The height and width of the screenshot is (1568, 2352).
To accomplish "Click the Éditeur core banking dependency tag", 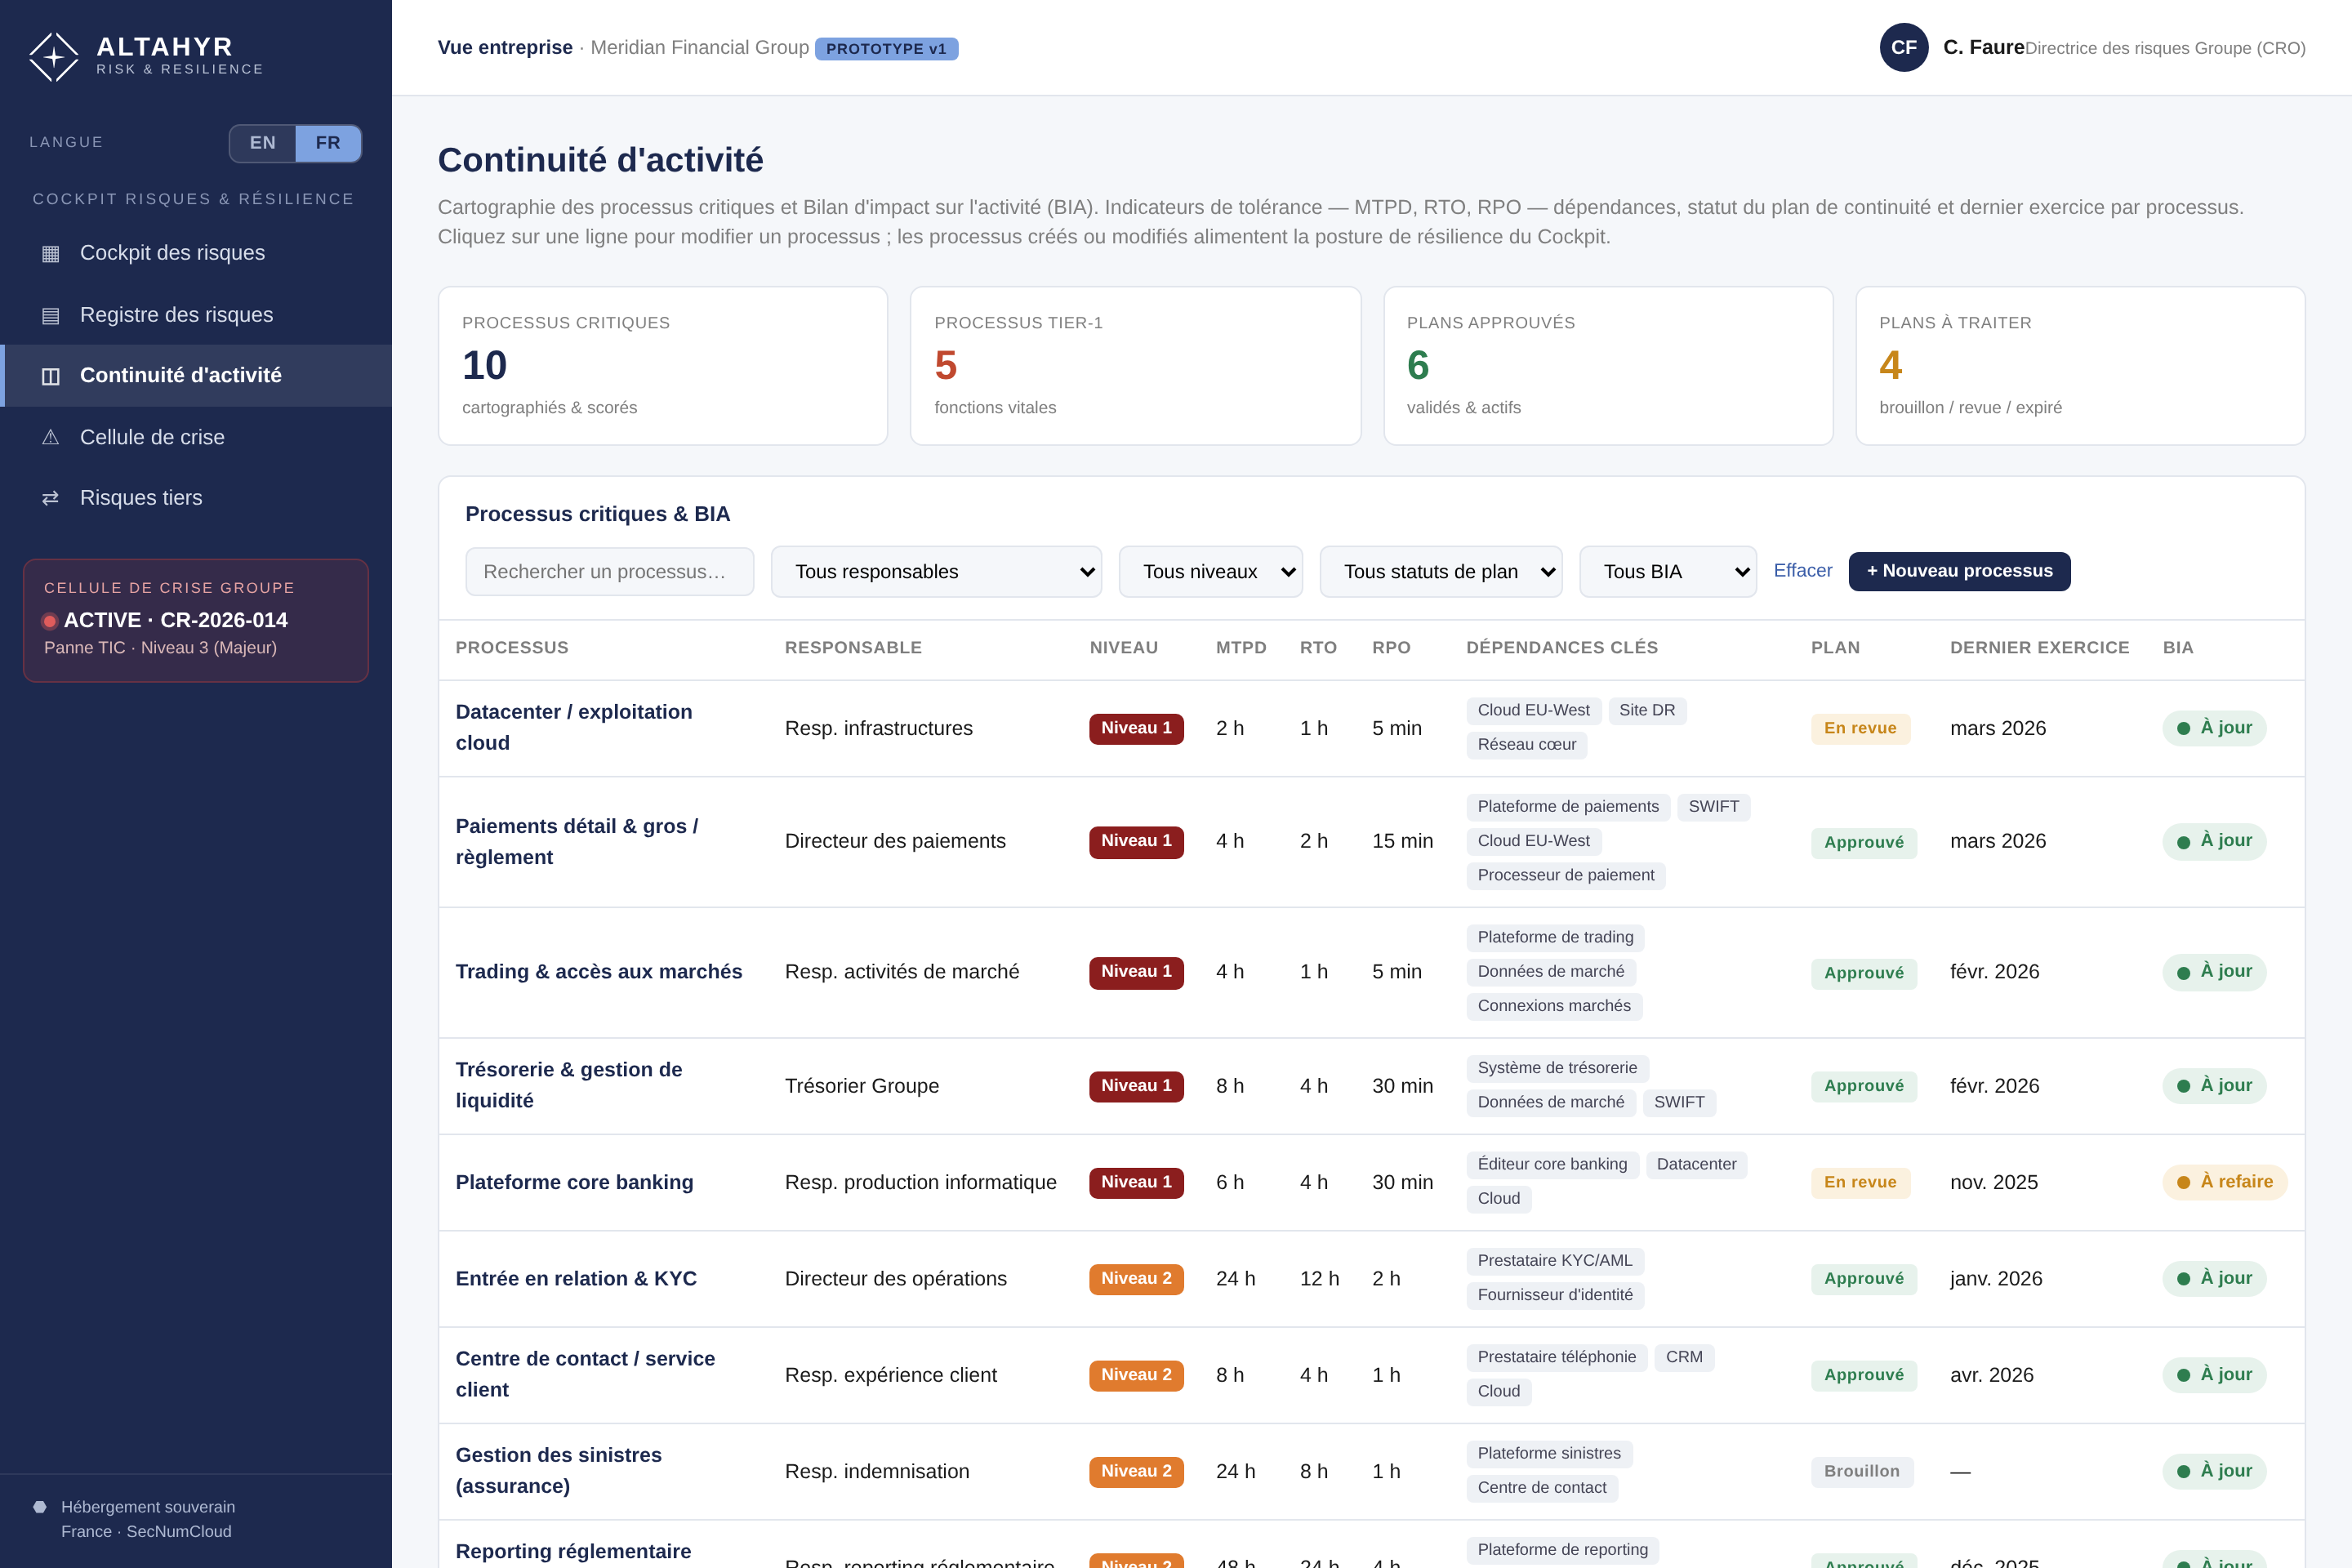I will 1553,1165.
